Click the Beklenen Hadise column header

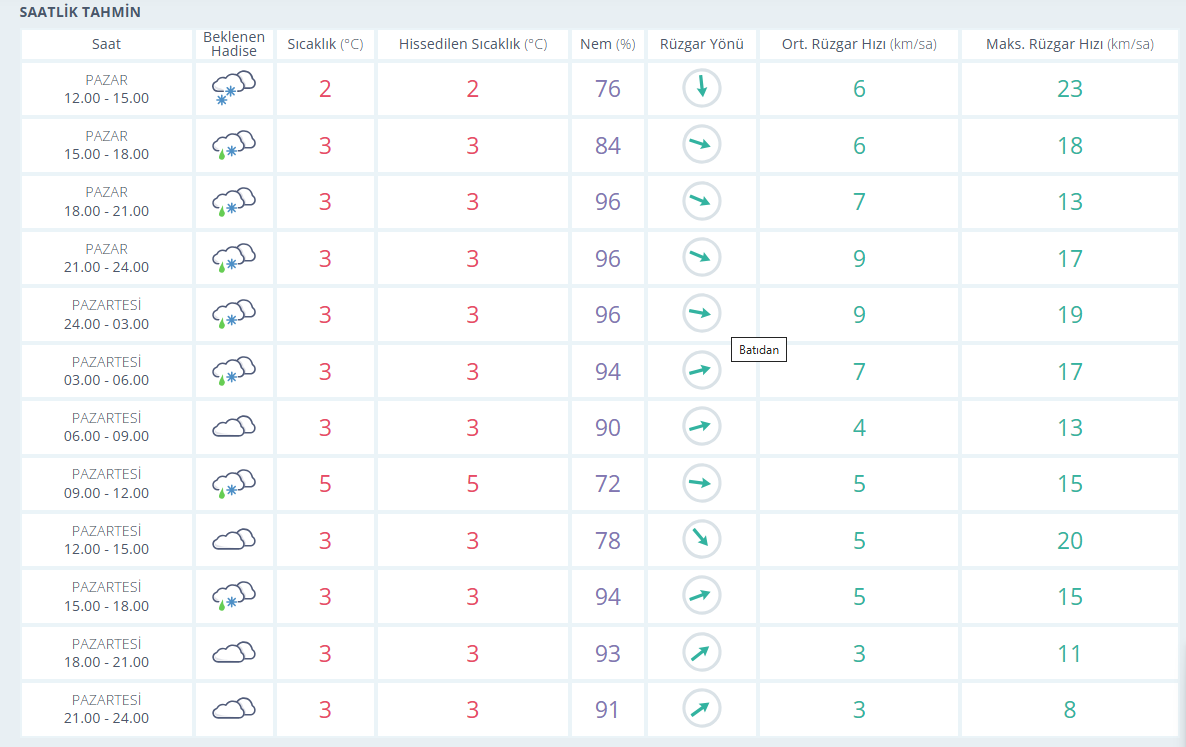pyautogui.click(x=234, y=44)
